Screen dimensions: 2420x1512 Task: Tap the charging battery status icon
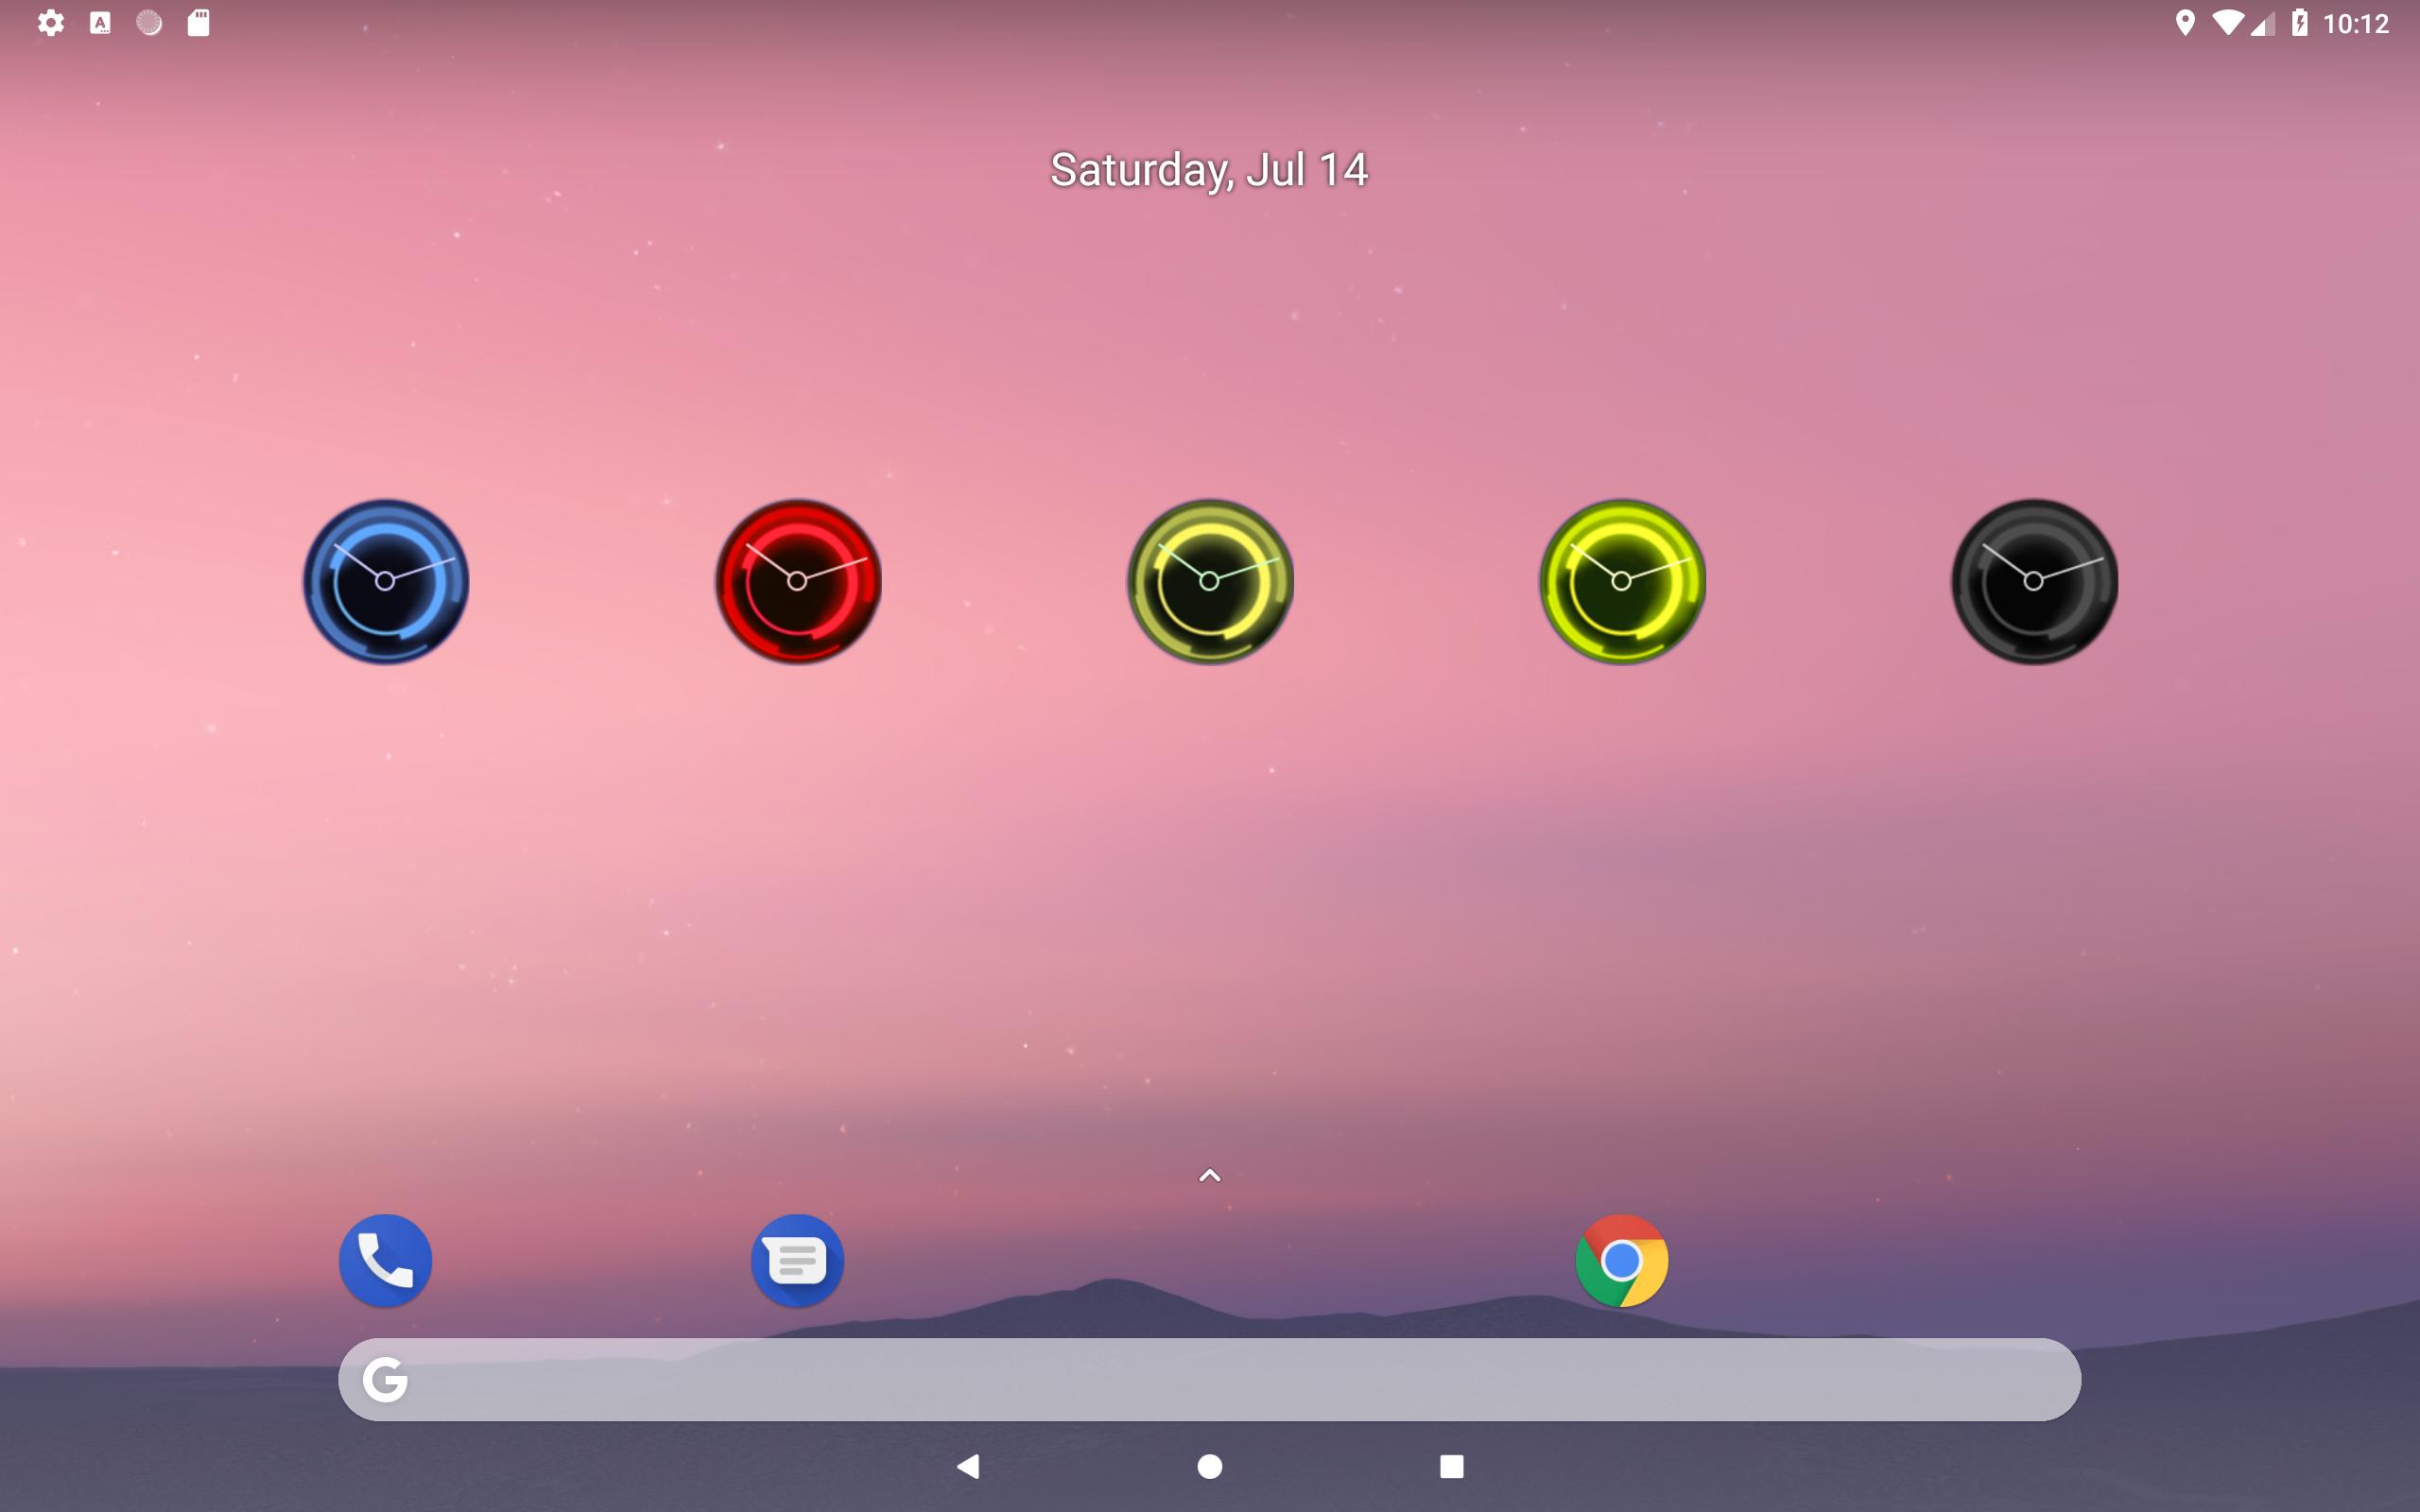(2302, 22)
